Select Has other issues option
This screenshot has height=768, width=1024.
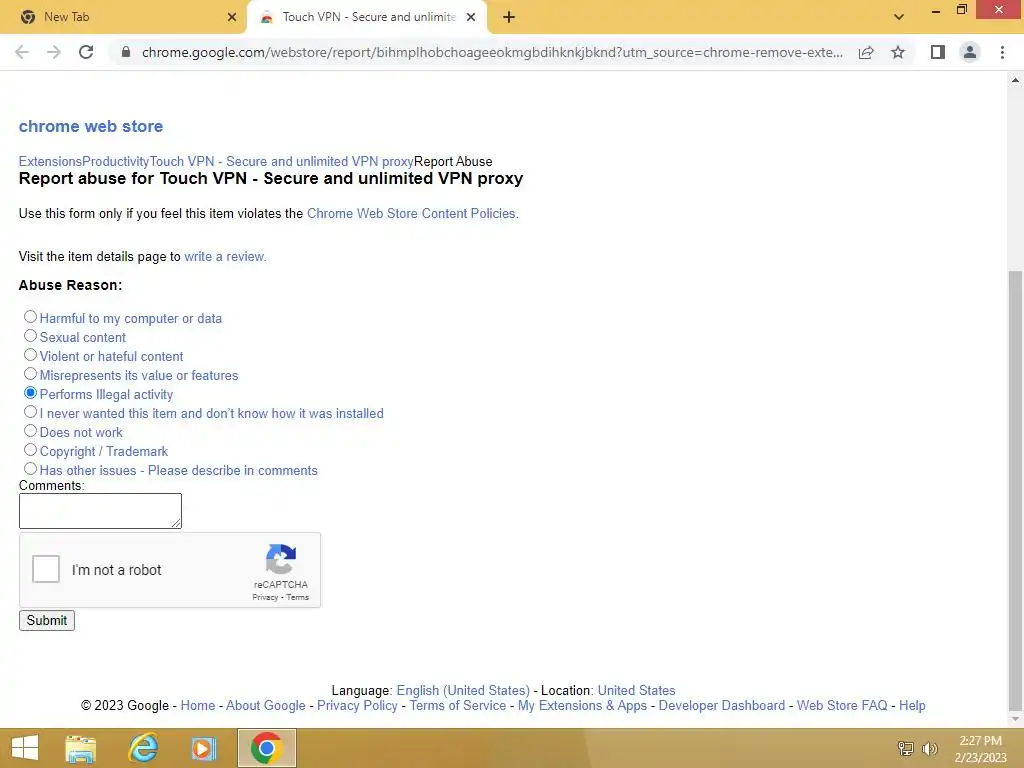click(x=30, y=469)
